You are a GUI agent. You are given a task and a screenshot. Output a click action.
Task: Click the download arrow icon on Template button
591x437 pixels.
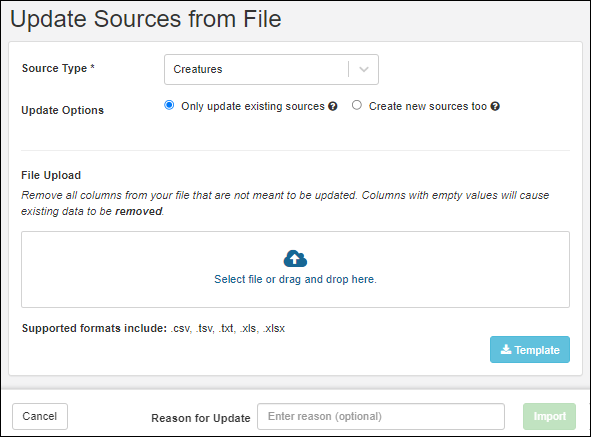tap(506, 350)
